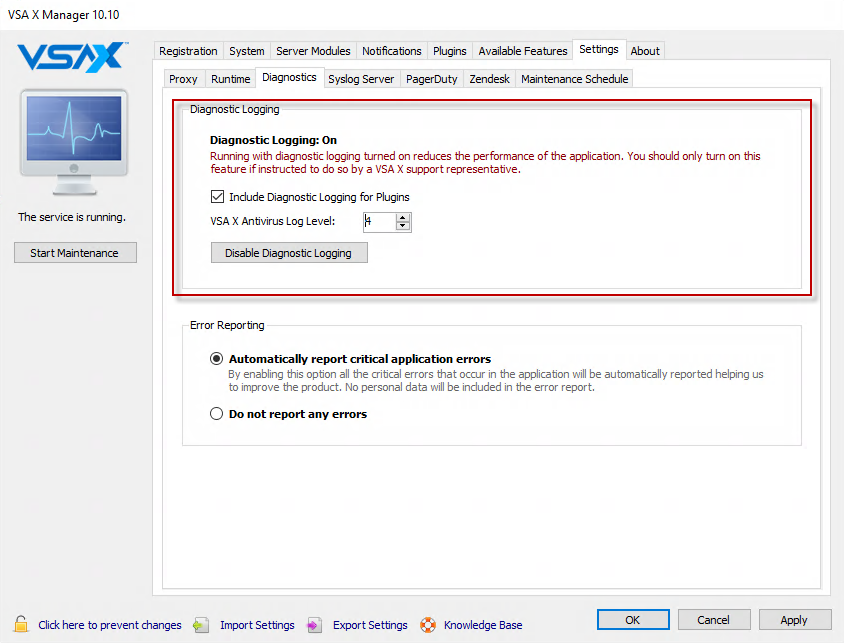
Task: Open the Available Features tab
Action: tap(523, 51)
